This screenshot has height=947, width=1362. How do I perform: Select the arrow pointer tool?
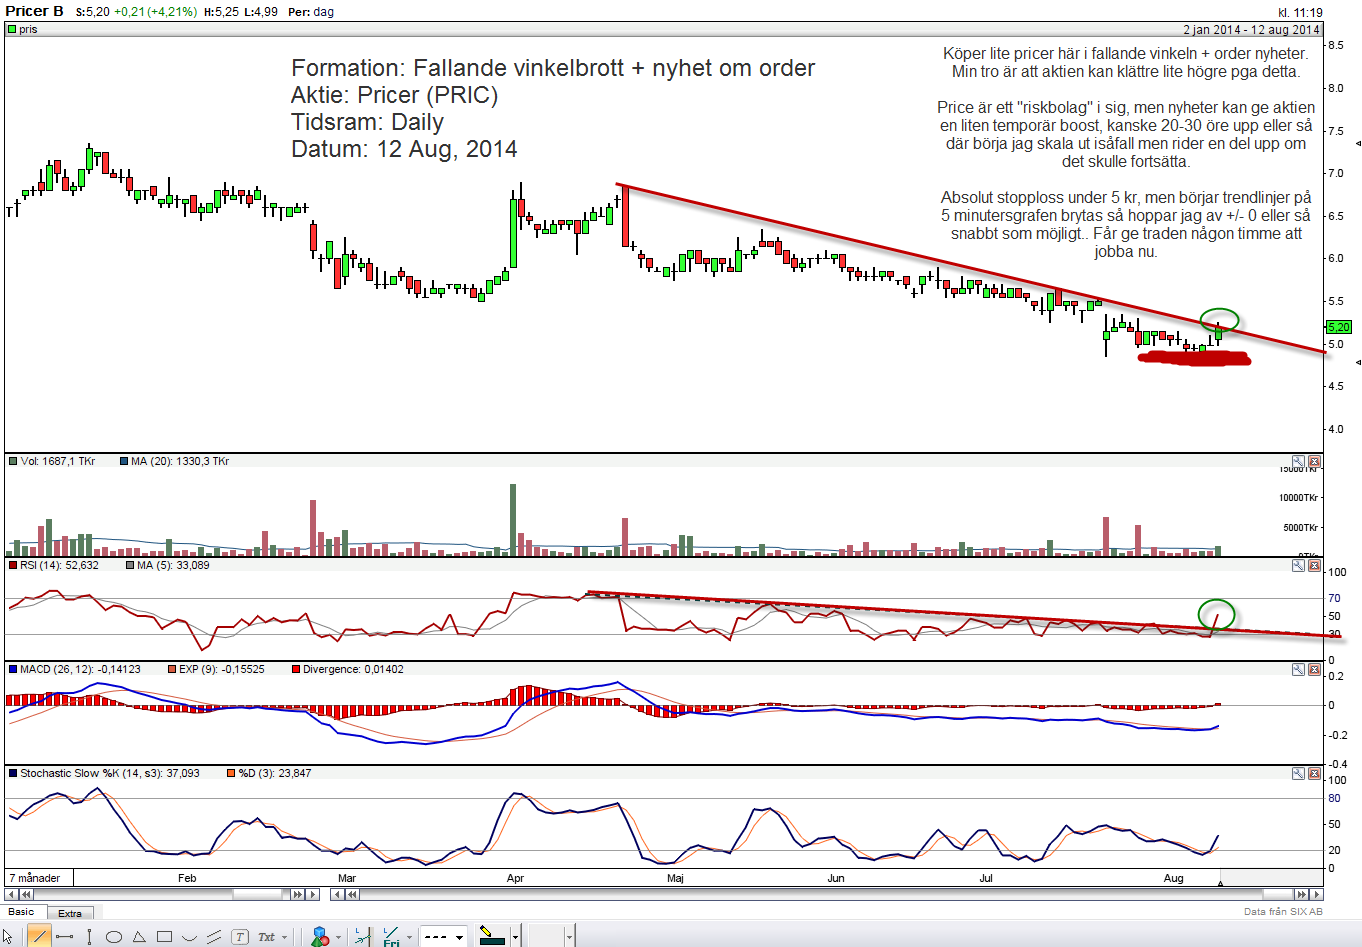pos(8,937)
